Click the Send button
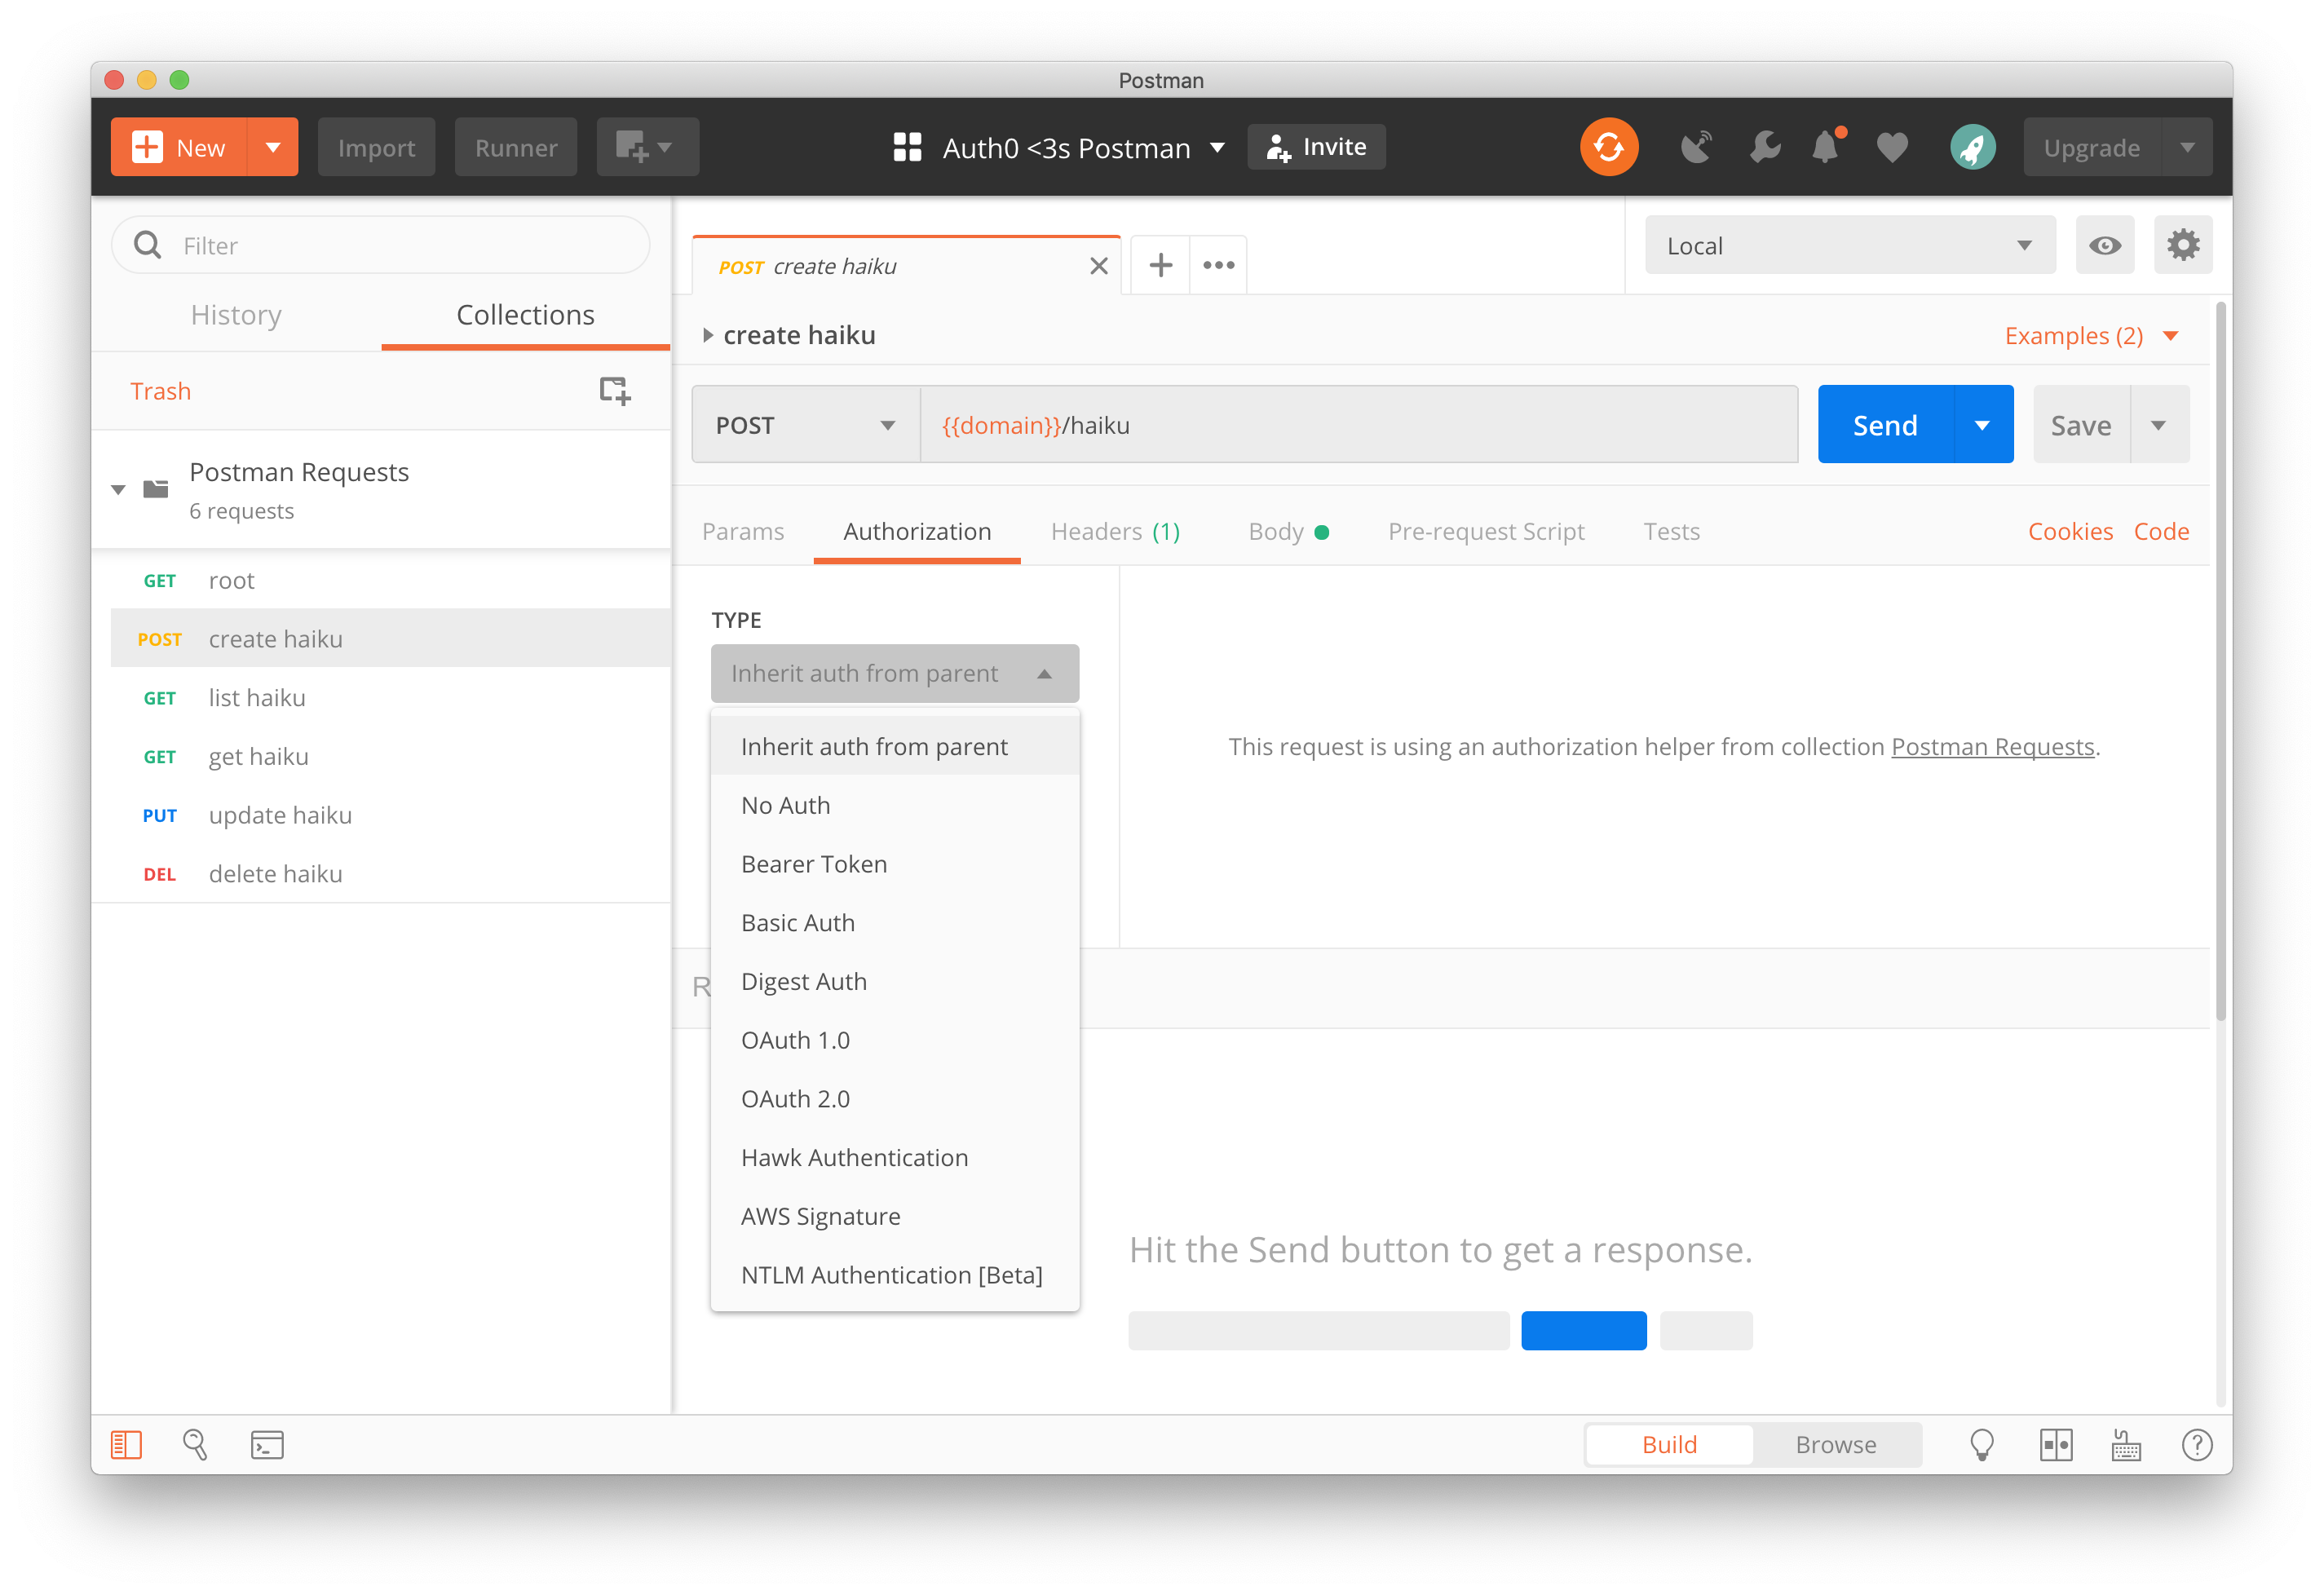2324x1595 pixels. [1884, 425]
